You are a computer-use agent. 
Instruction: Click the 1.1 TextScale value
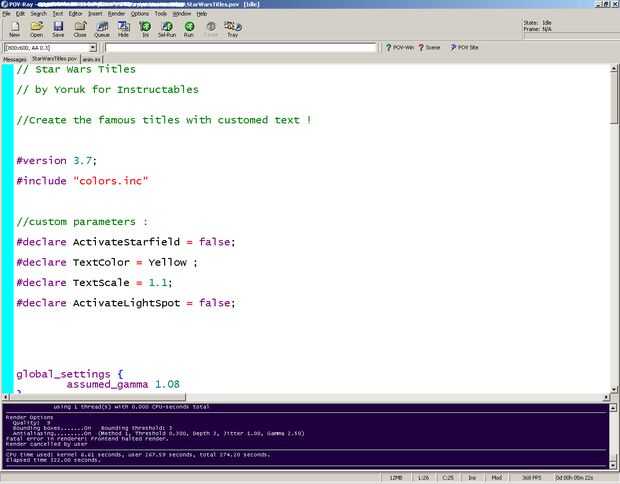point(158,282)
